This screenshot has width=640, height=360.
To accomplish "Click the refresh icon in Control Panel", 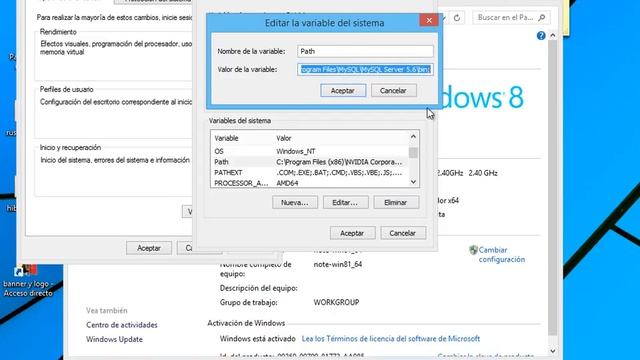I will (457, 18).
